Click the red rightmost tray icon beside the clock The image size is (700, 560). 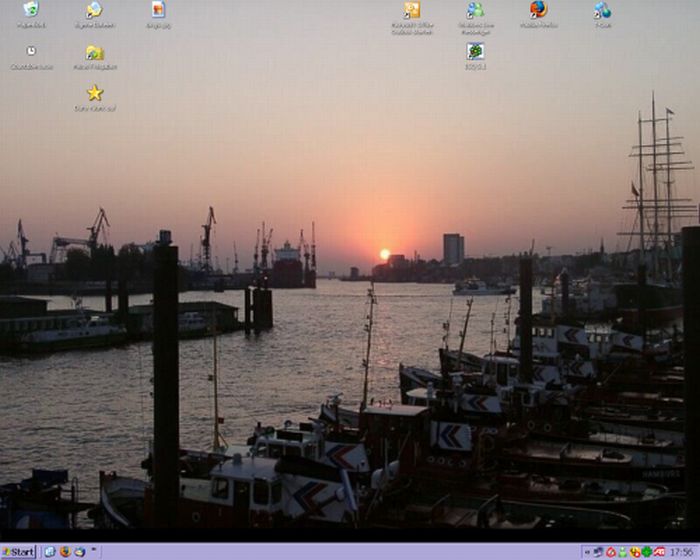pyautogui.click(x=660, y=552)
